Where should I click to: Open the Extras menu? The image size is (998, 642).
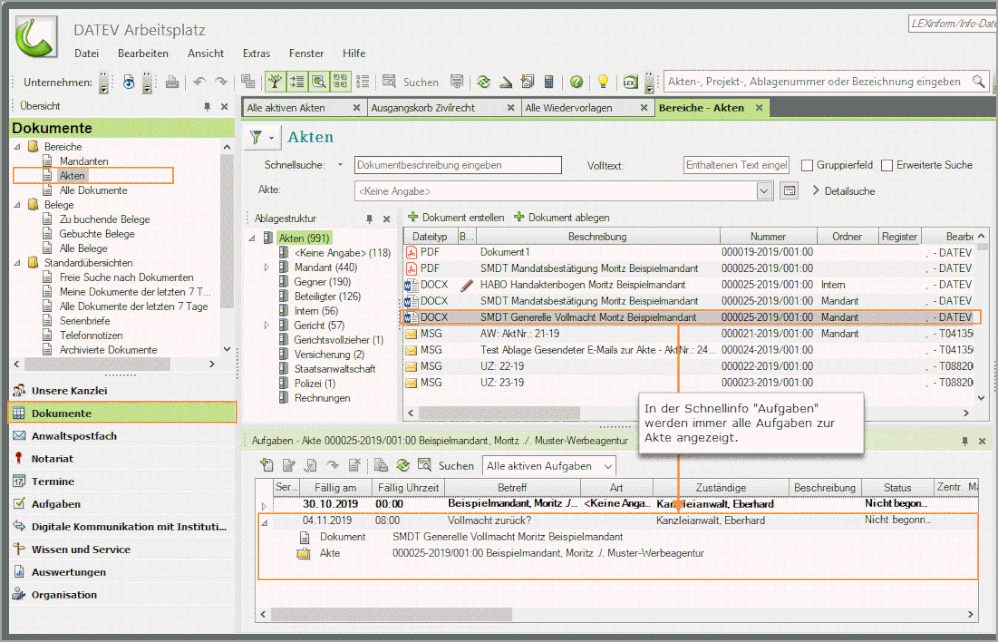click(257, 53)
